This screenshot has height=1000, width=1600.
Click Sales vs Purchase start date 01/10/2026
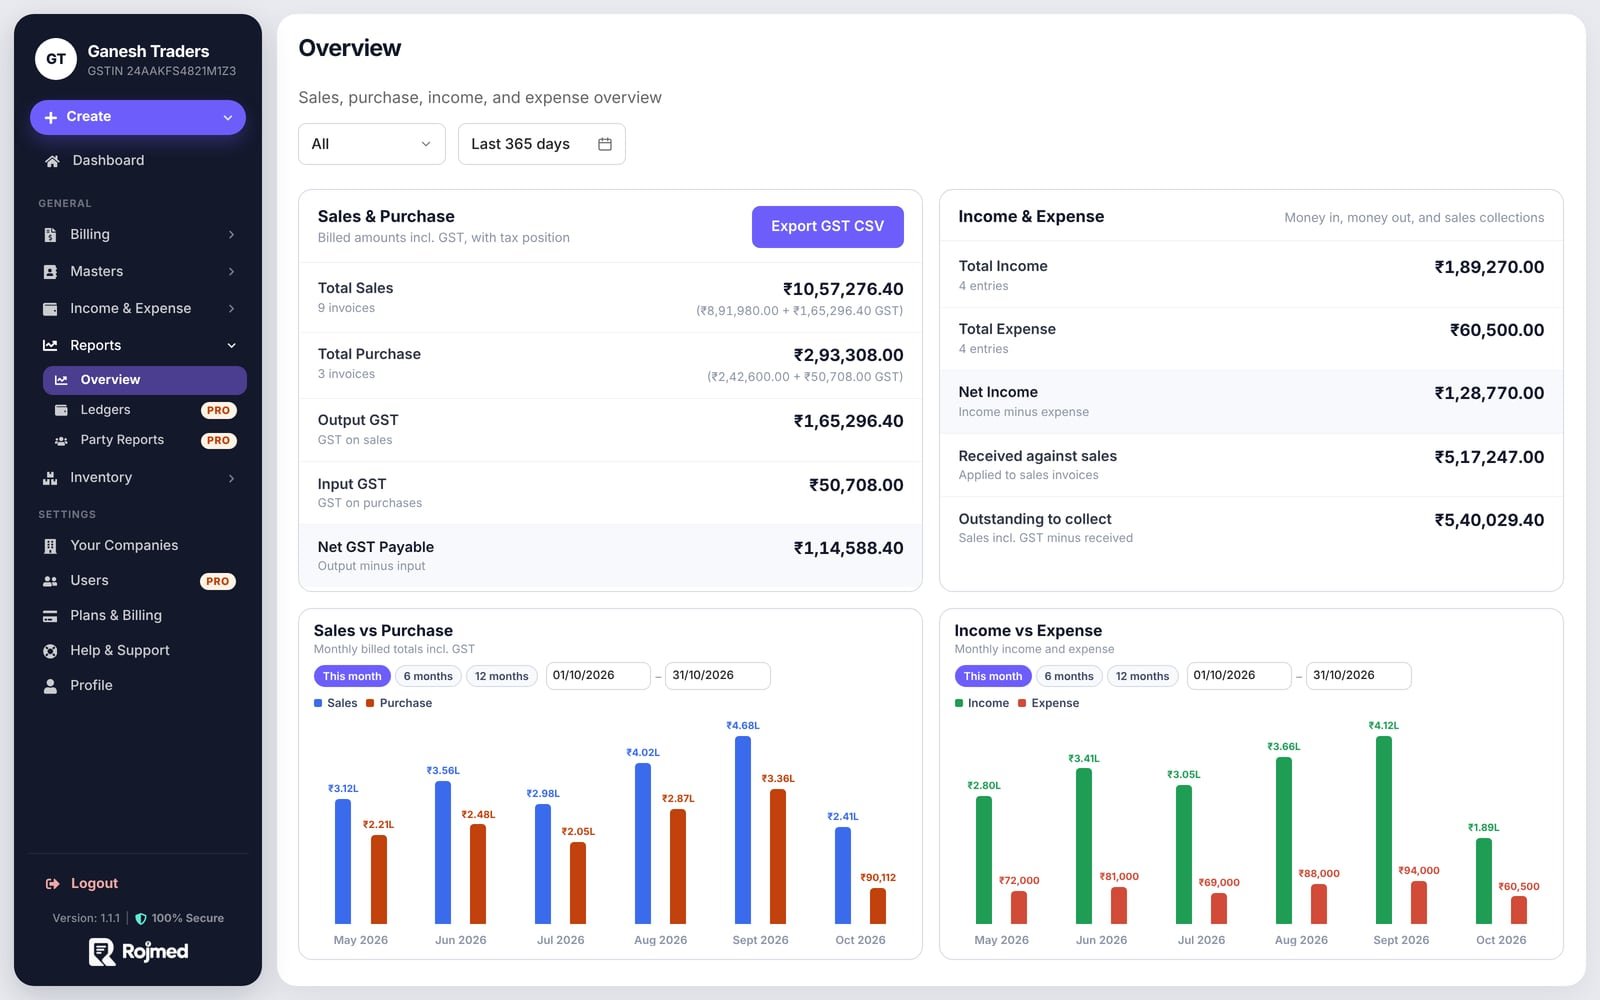[x=598, y=676]
